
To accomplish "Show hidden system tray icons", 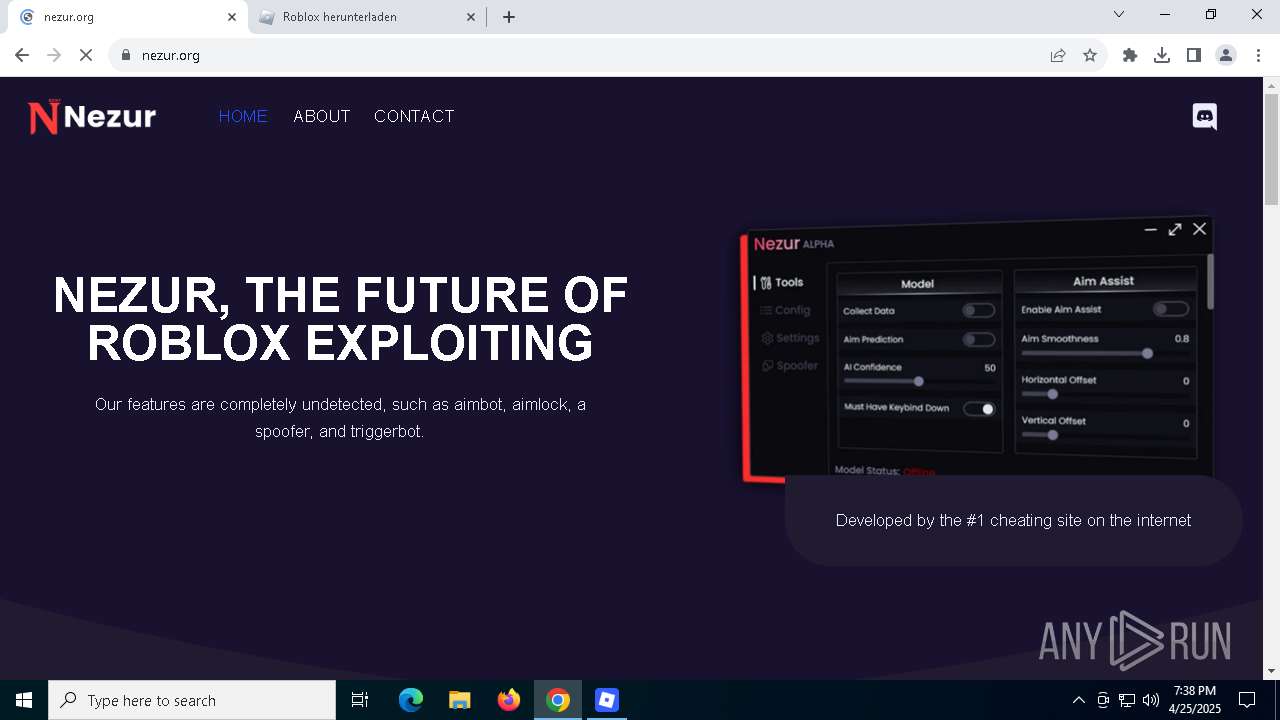I will [1078, 700].
